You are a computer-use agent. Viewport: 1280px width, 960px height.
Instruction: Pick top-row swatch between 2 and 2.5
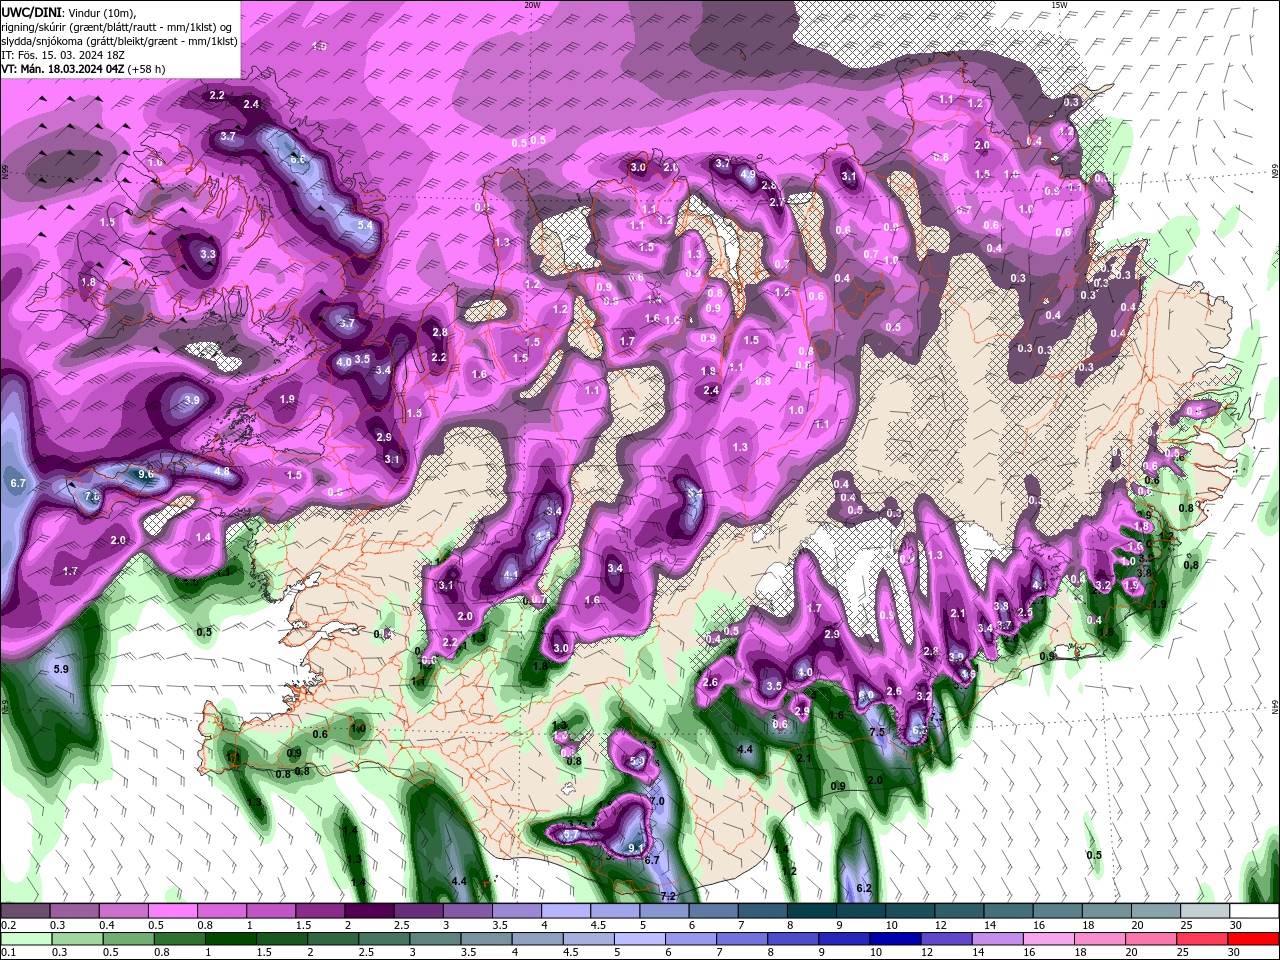(x=368, y=911)
